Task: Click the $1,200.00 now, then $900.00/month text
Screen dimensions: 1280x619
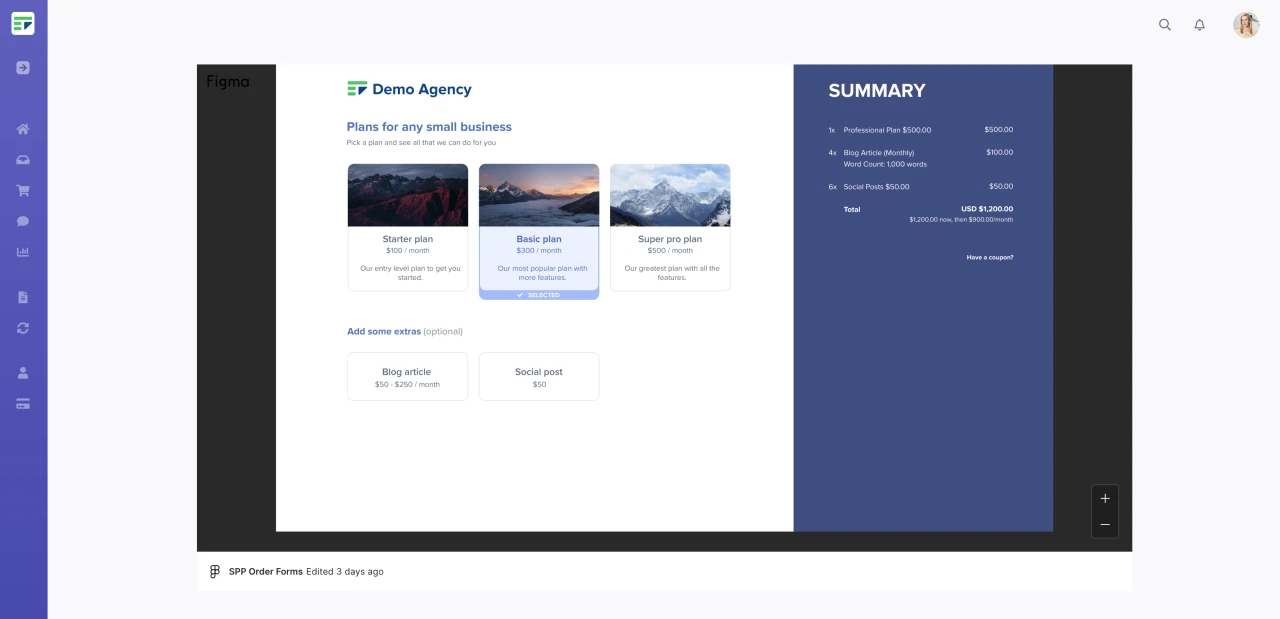Action: [x=961, y=219]
